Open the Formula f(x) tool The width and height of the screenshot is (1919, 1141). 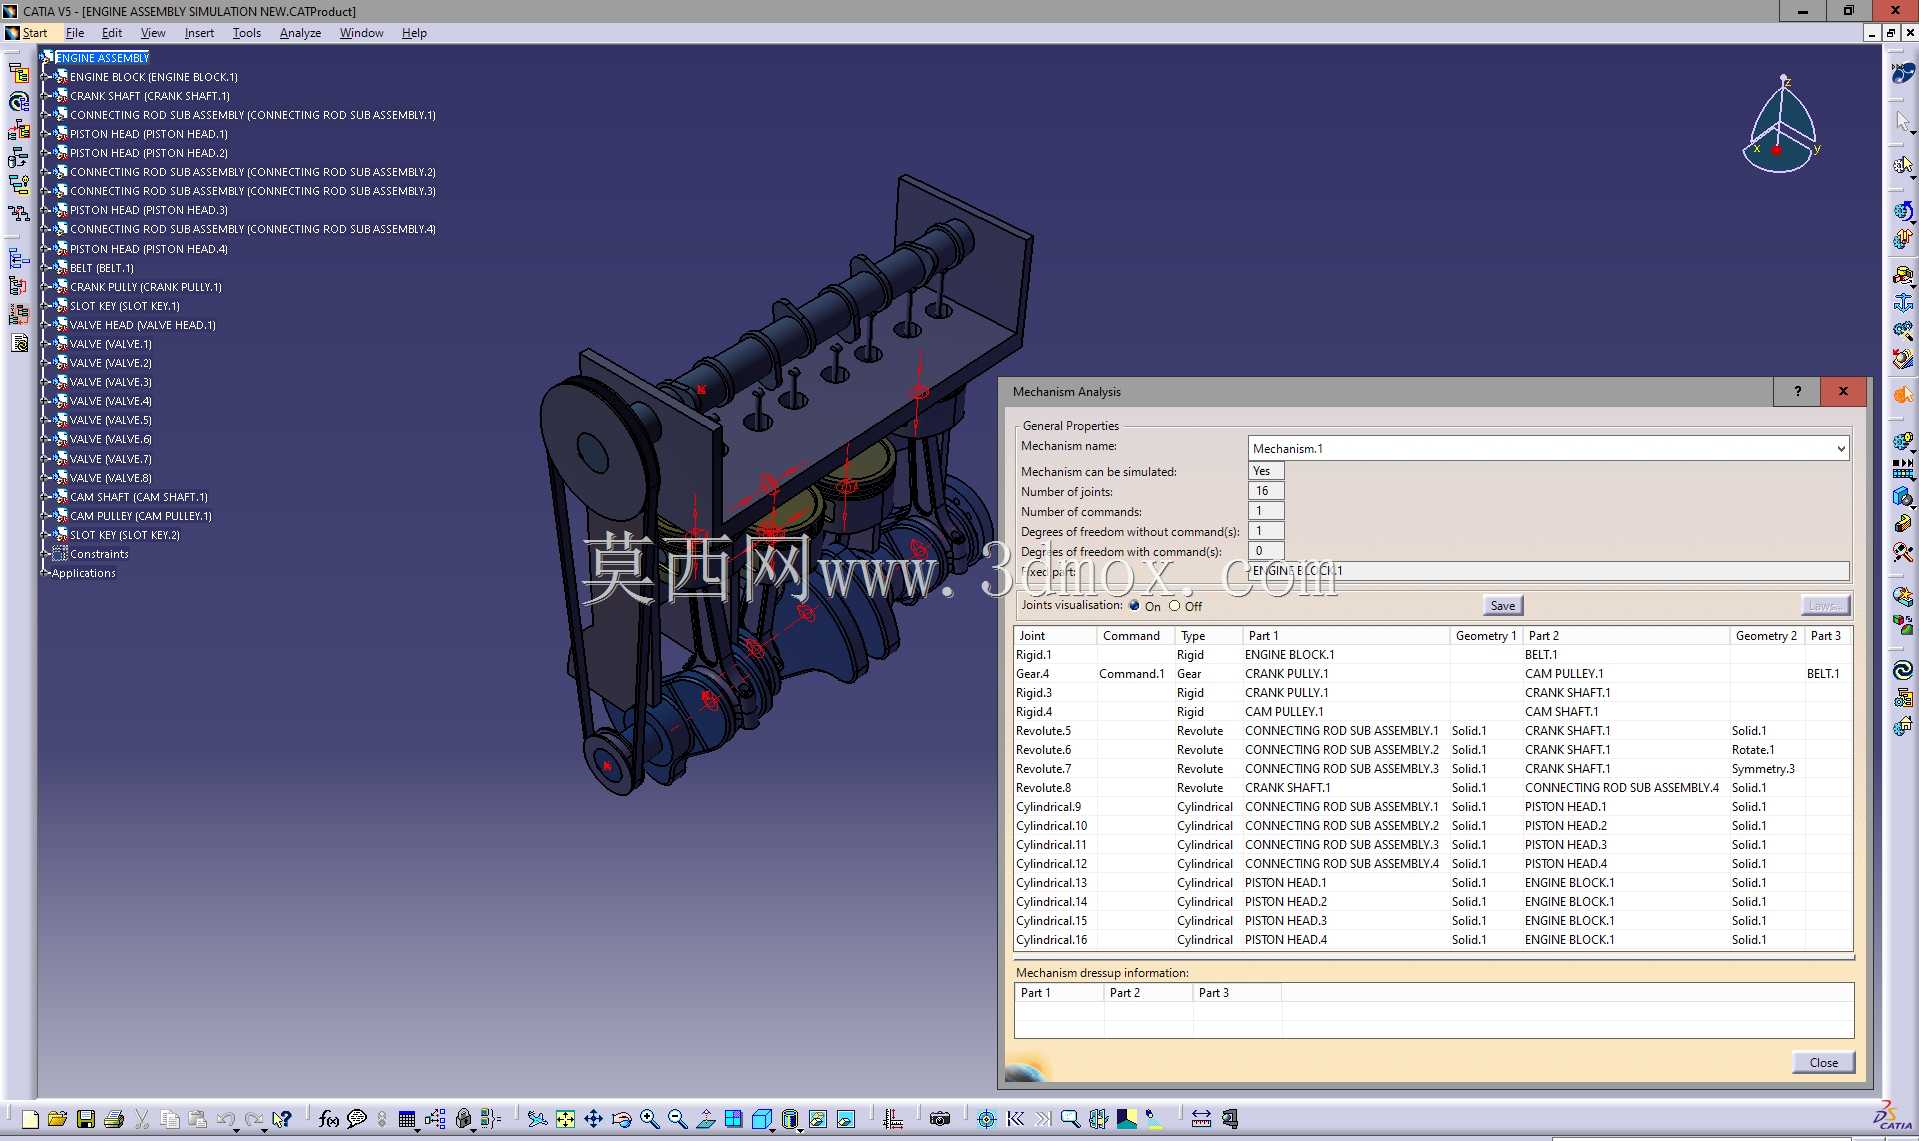point(329,1119)
